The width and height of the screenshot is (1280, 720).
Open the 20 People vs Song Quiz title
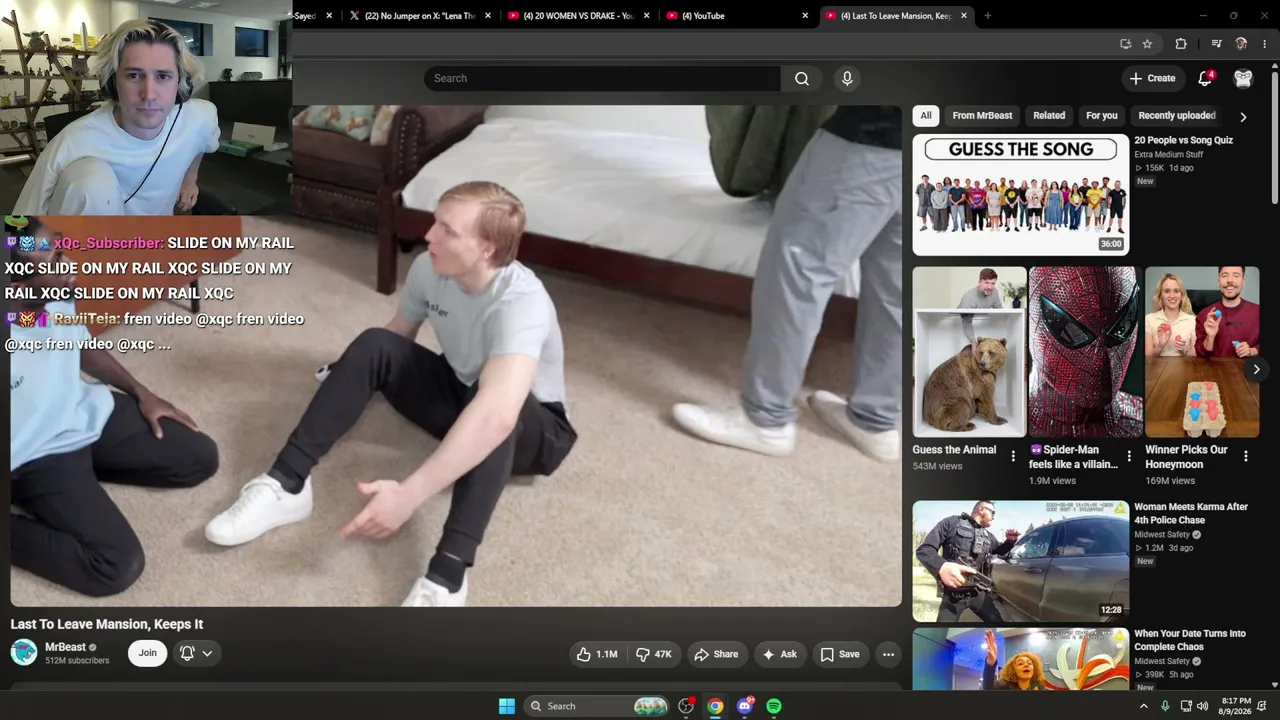1183,141
